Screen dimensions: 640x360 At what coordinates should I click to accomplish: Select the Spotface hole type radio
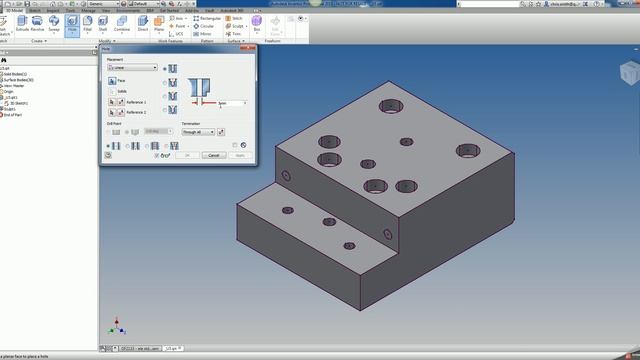point(165,96)
